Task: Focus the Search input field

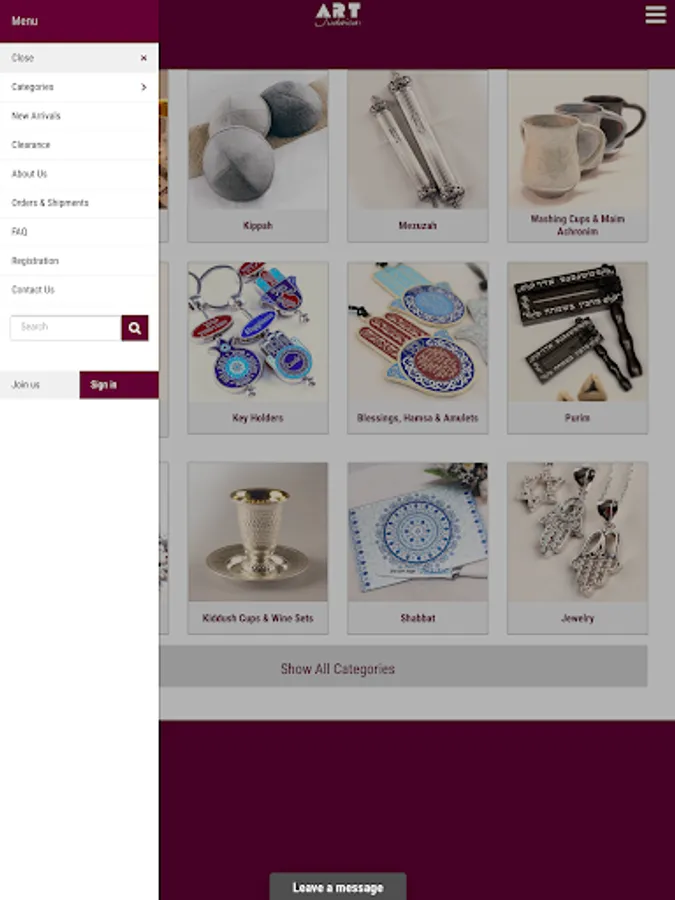Action: (65, 328)
